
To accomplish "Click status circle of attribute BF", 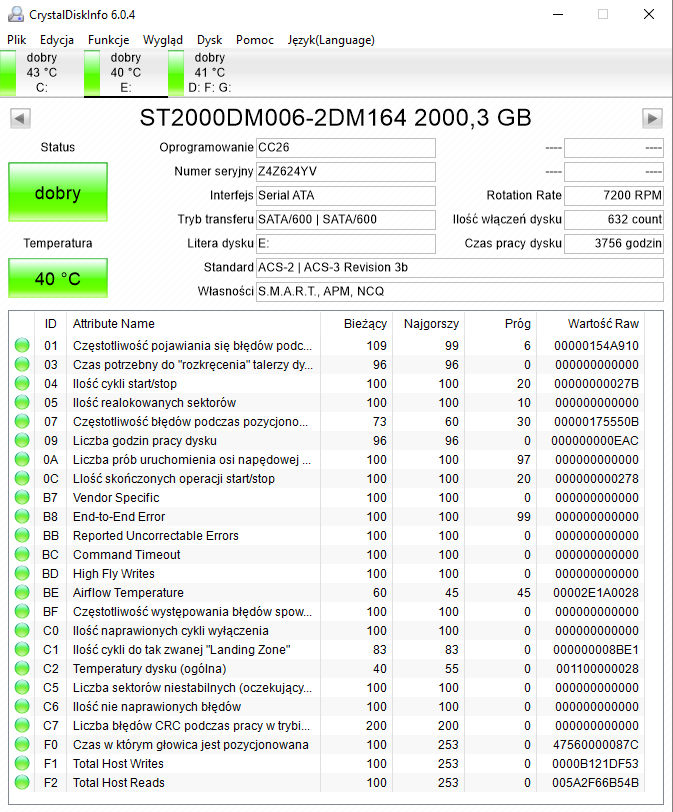I will 22,611.
